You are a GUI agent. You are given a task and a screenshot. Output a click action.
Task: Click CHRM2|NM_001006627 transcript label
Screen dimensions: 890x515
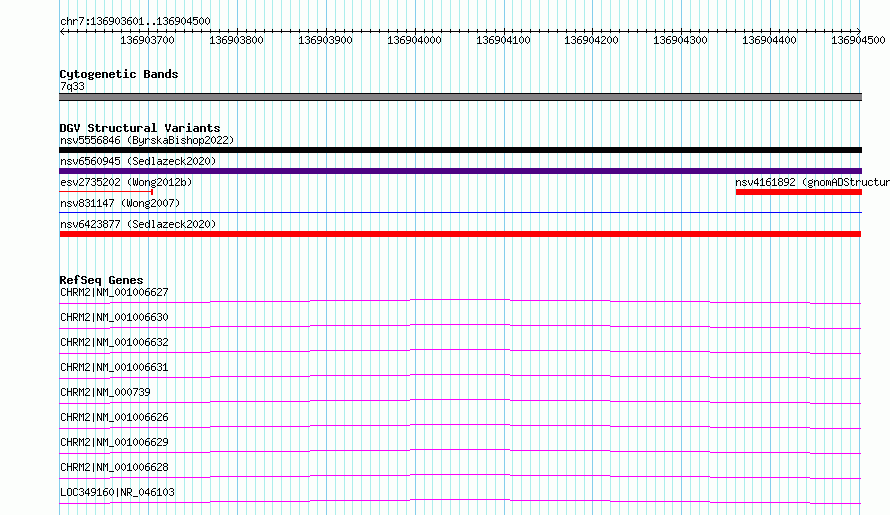114,292
